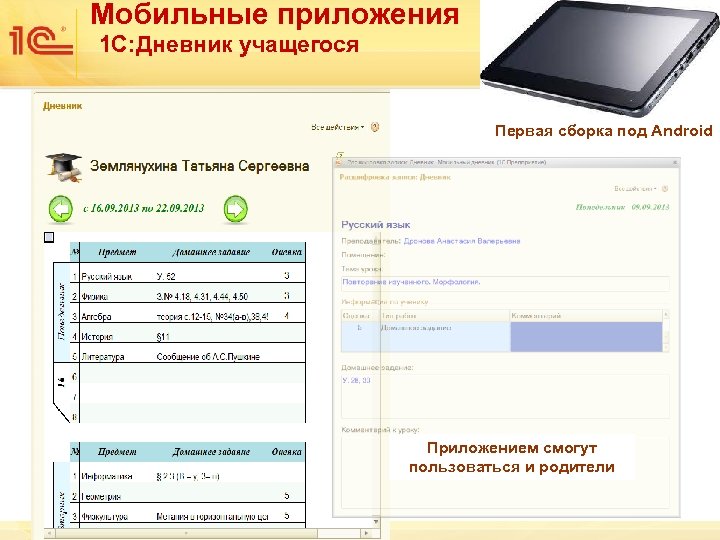The height and width of the screenshot is (540, 720).
Task: Open help icon in diary toolbar
Action: 375,127
